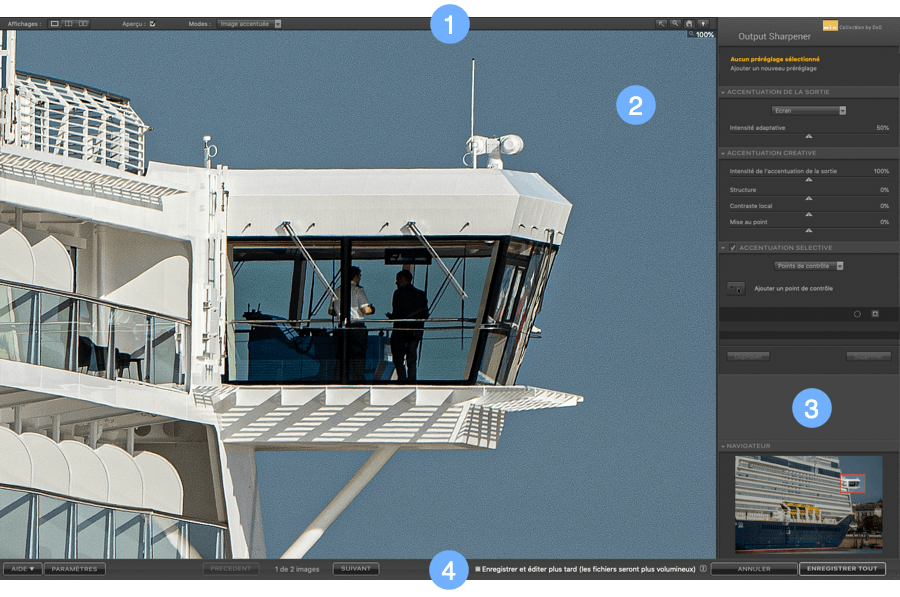Click the Output Sharpener title
This screenshot has width=900, height=597.
click(x=774, y=36)
